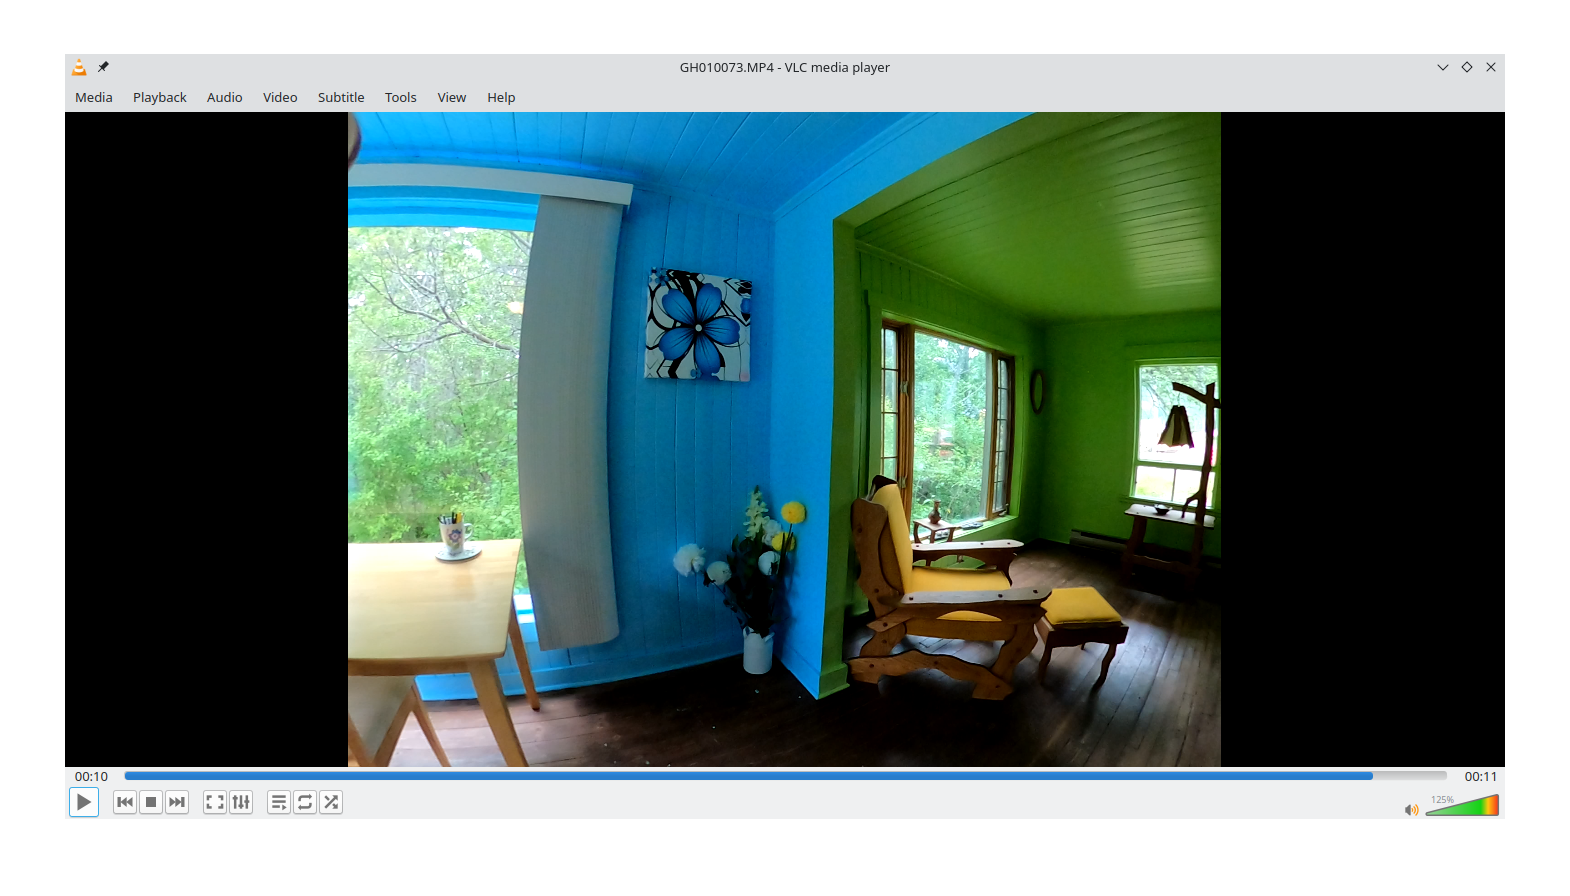This screenshot has height=896, width=1570.
Task: Open the Playback menu
Action: 160,97
